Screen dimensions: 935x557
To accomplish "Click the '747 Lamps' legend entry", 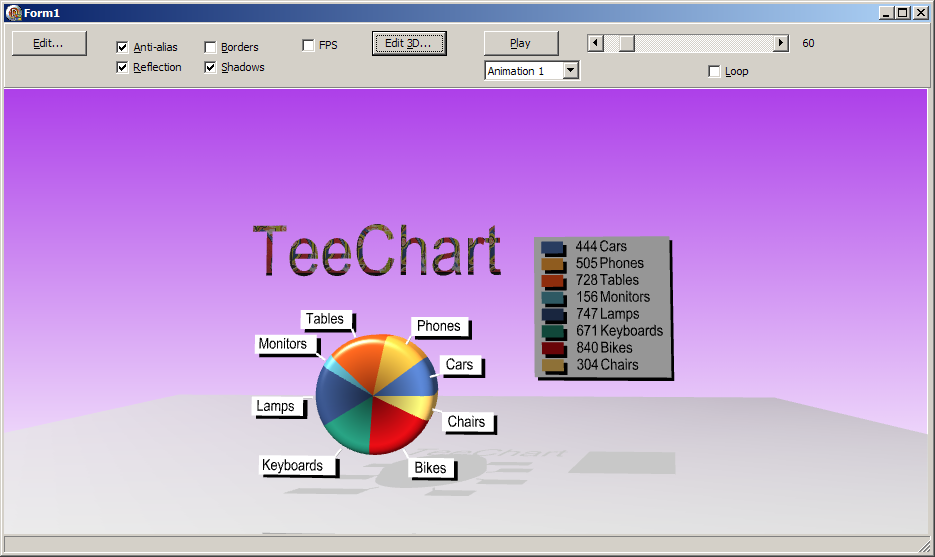I will (x=608, y=314).
